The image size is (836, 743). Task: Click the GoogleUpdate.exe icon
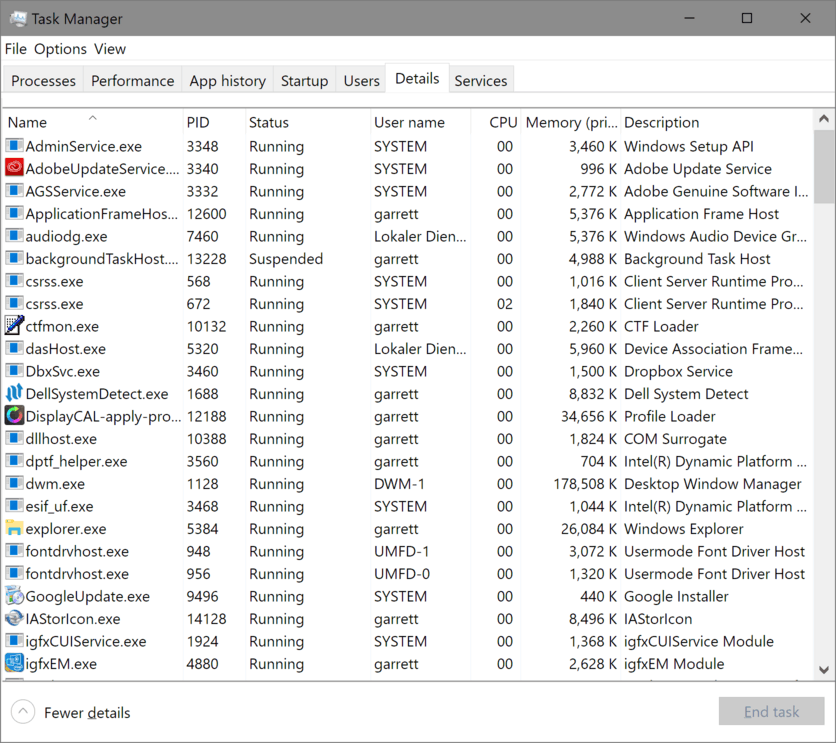(x=14, y=595)
